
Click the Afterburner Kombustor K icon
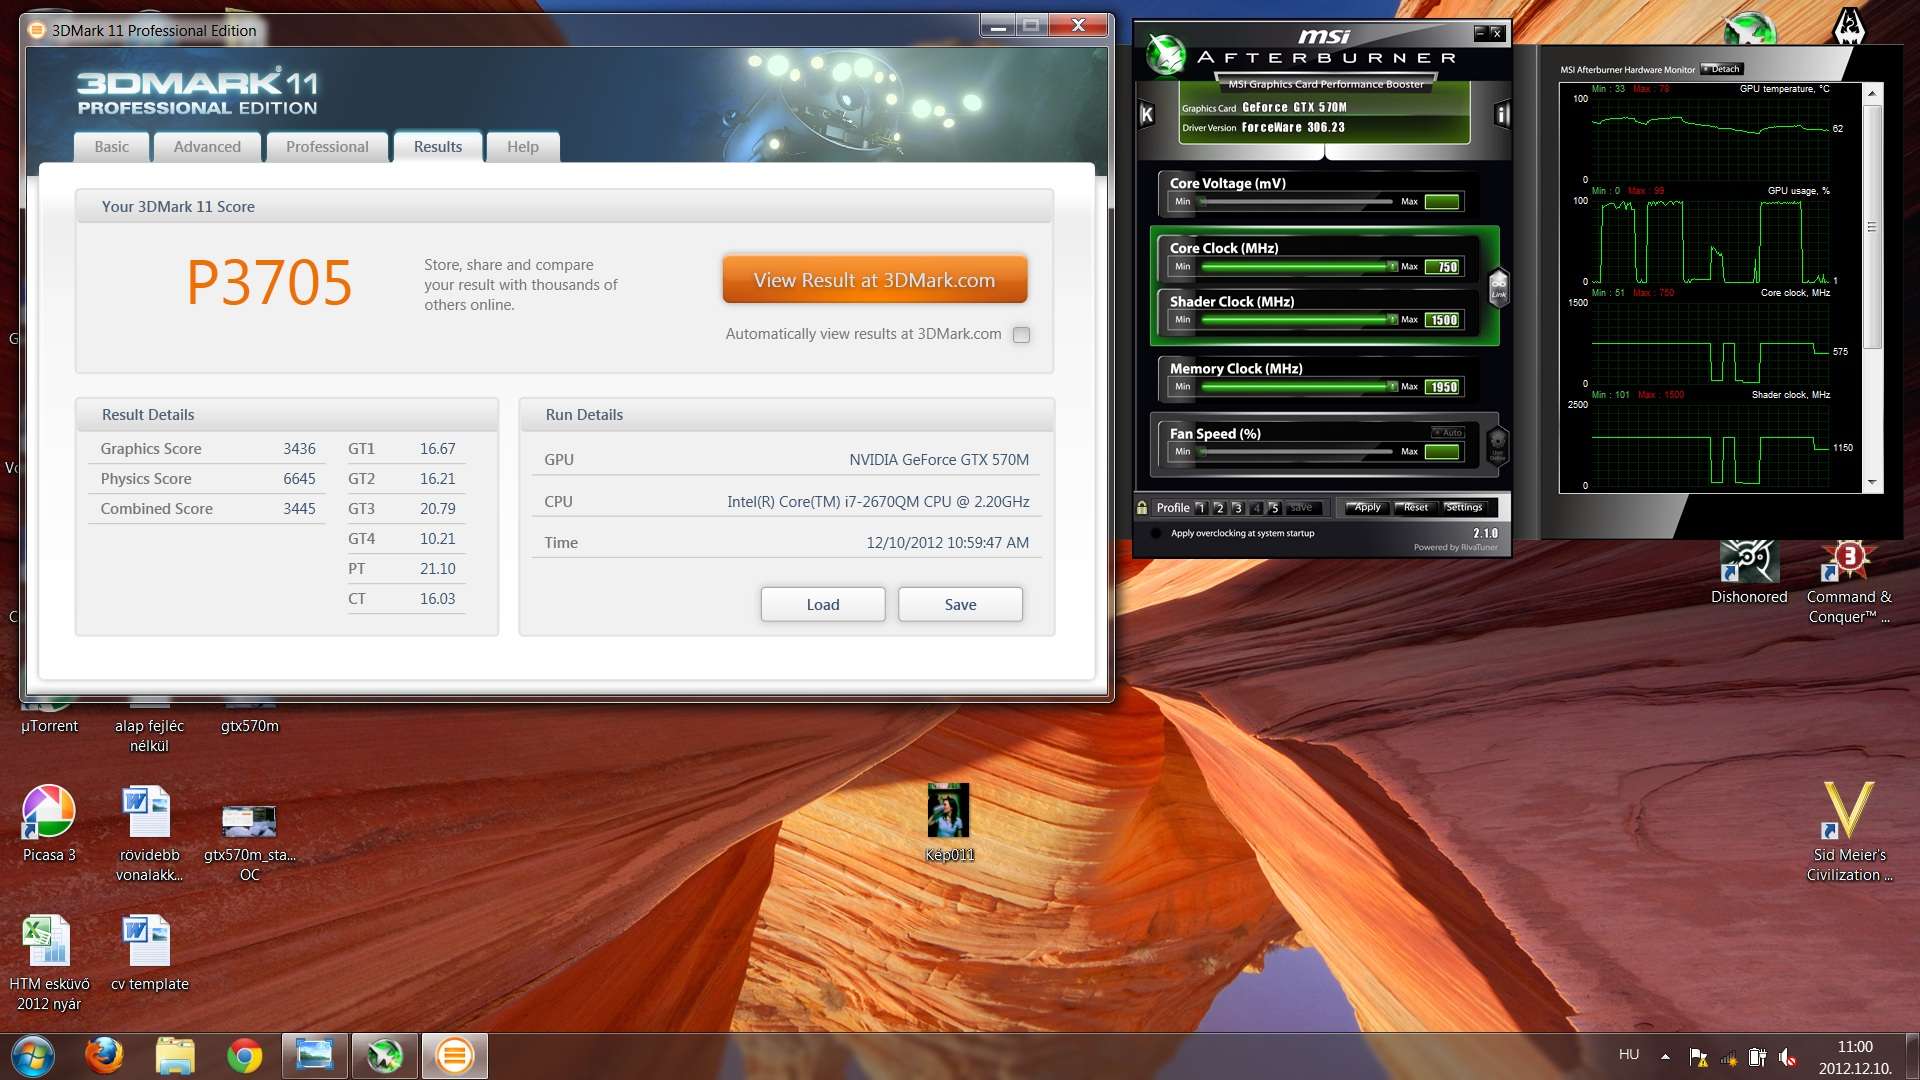click(1147, 115)
